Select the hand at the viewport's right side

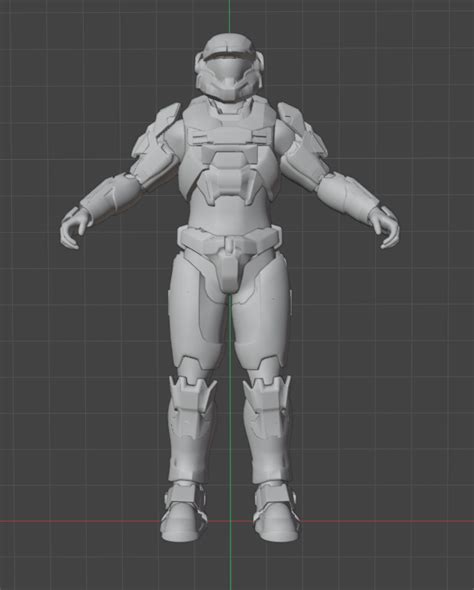click(x=384, y=228)
